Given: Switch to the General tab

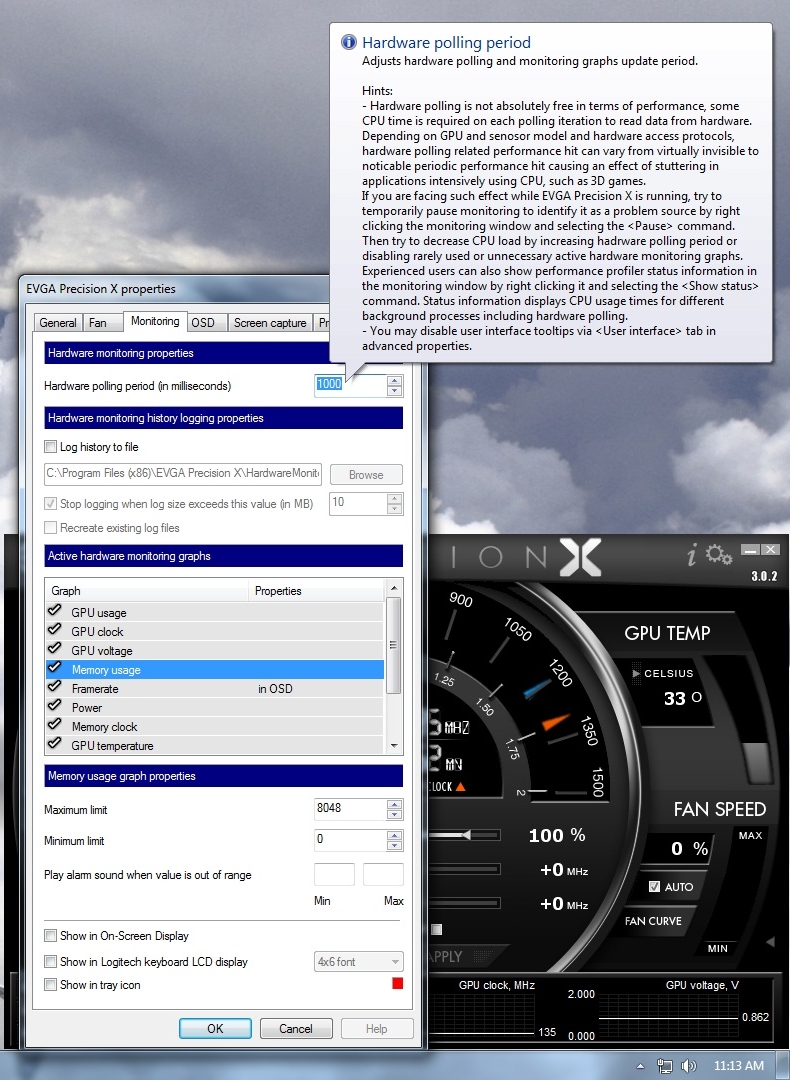Looking at the screenshot, I should point(58,322).
